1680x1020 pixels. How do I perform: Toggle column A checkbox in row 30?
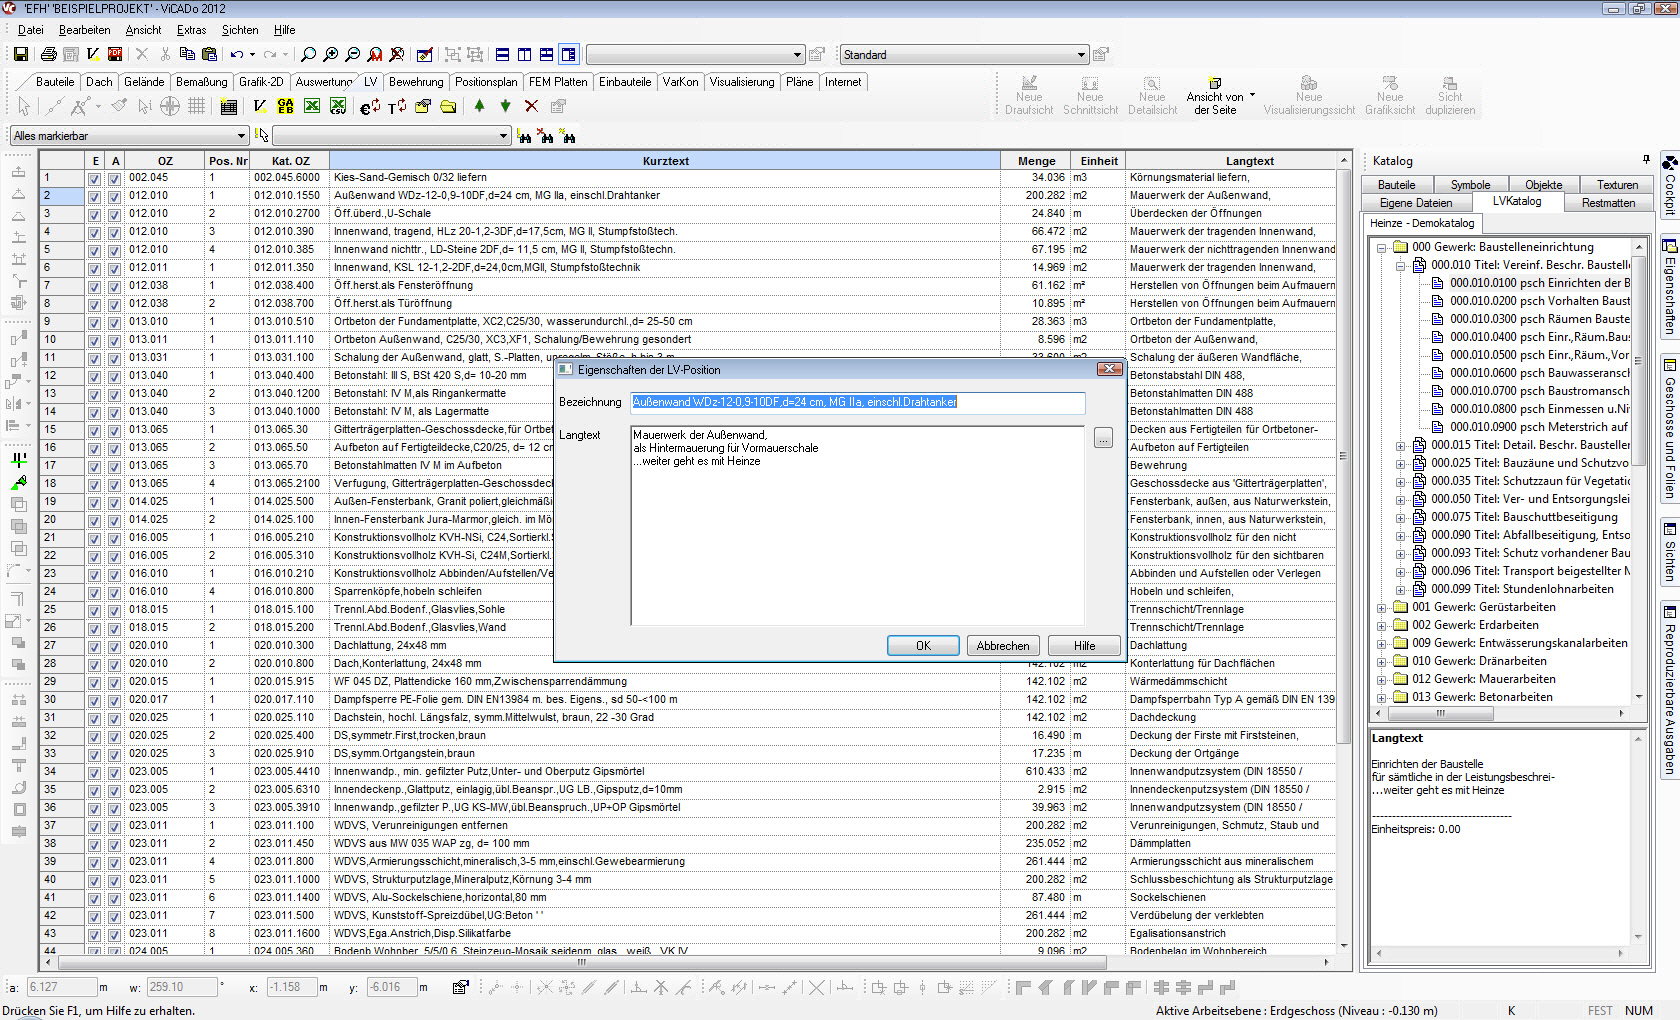[114, 700]
